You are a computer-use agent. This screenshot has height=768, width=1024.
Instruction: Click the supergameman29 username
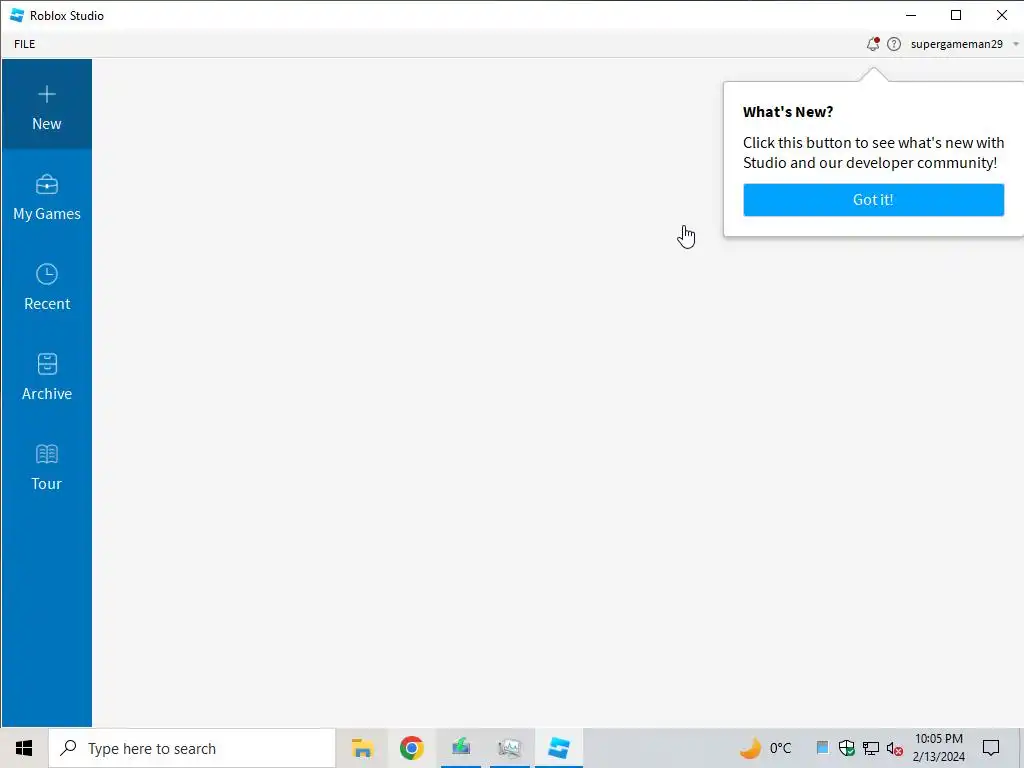click(957, 44)
